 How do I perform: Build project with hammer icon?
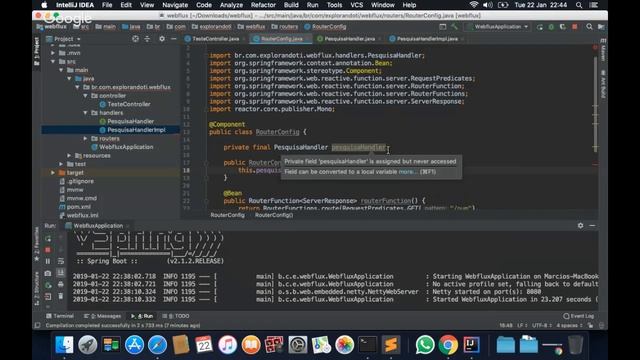[454, 27]
